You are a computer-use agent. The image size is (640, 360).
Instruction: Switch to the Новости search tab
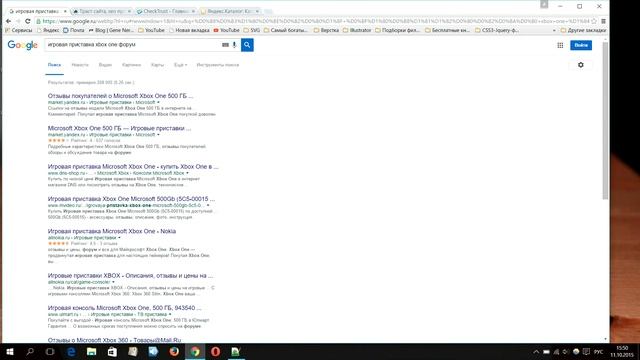coord(80,65)
